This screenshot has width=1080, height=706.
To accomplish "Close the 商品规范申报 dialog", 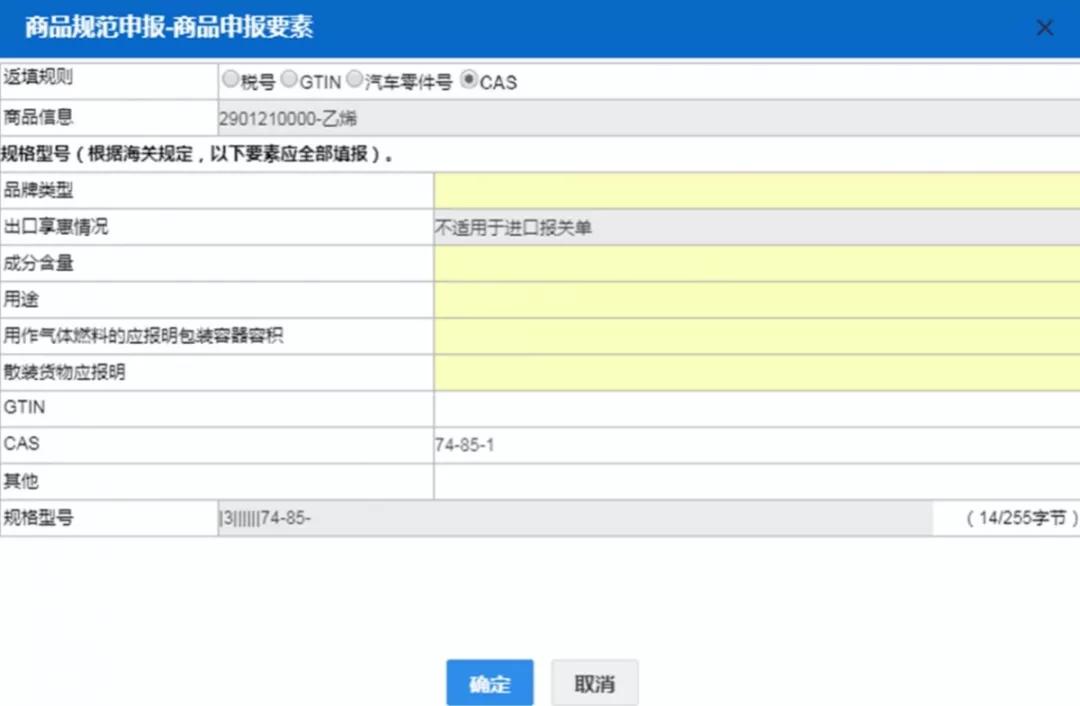I will [x=1044, y=27].
